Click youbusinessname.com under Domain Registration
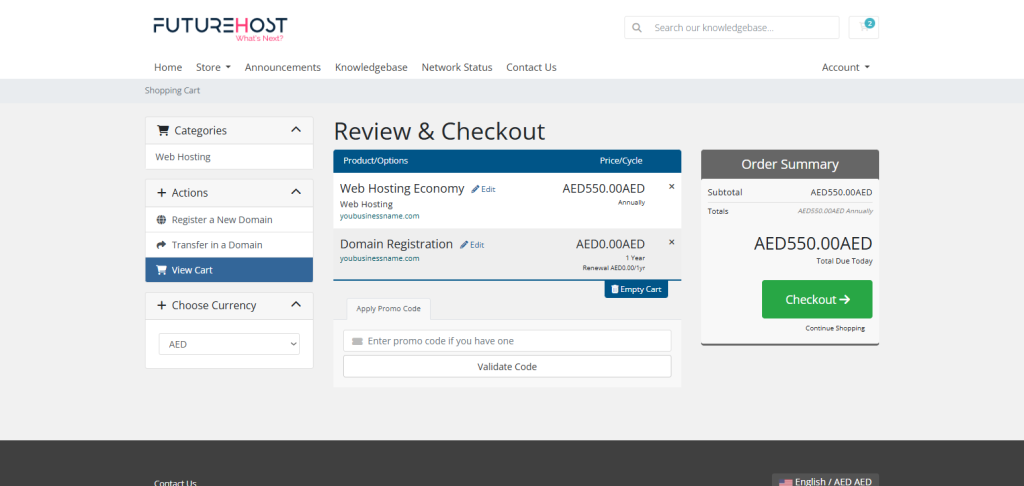Screen dimensions: 1024x486 coord(379,259)
